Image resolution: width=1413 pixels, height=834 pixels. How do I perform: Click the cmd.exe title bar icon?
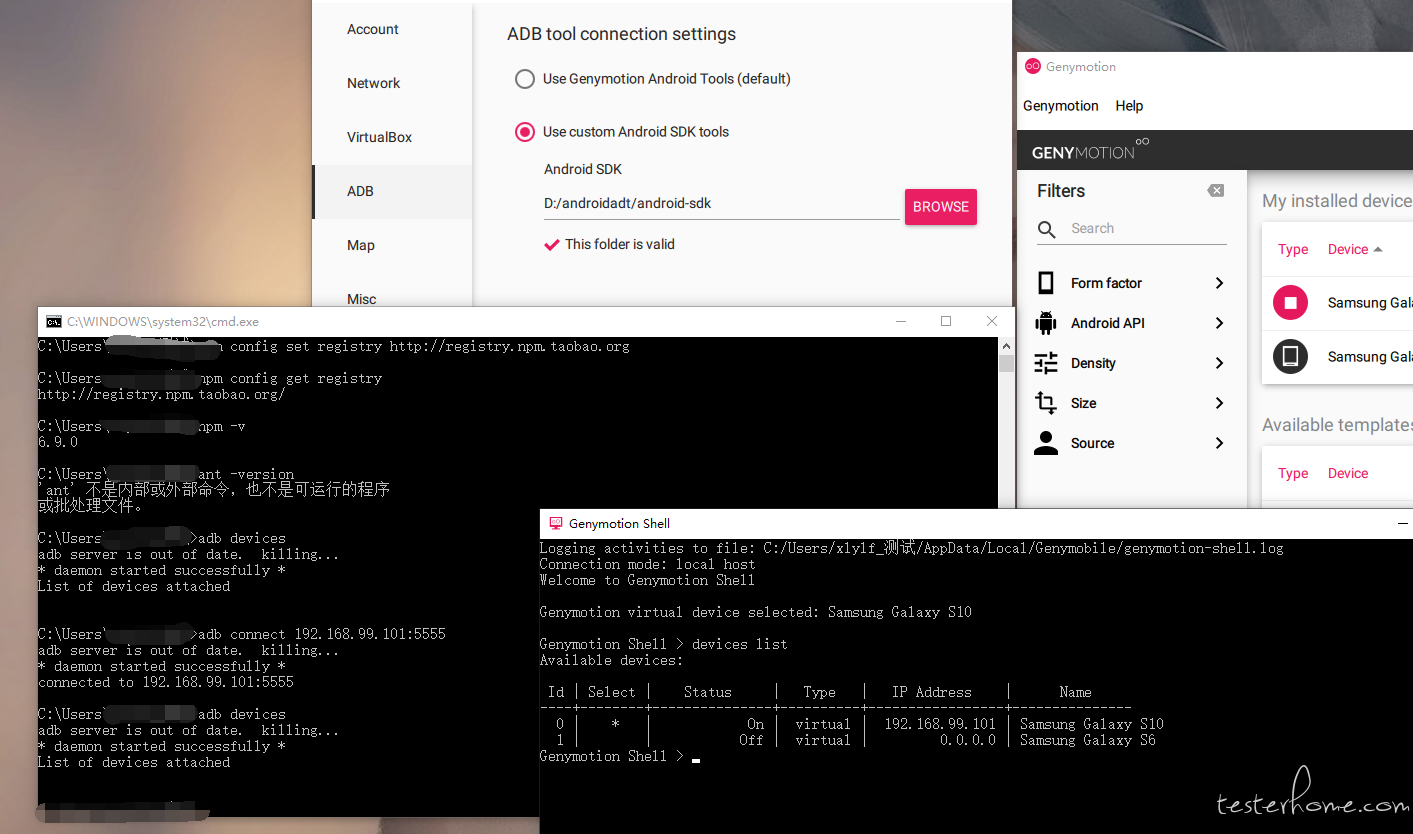coord(54,322)
